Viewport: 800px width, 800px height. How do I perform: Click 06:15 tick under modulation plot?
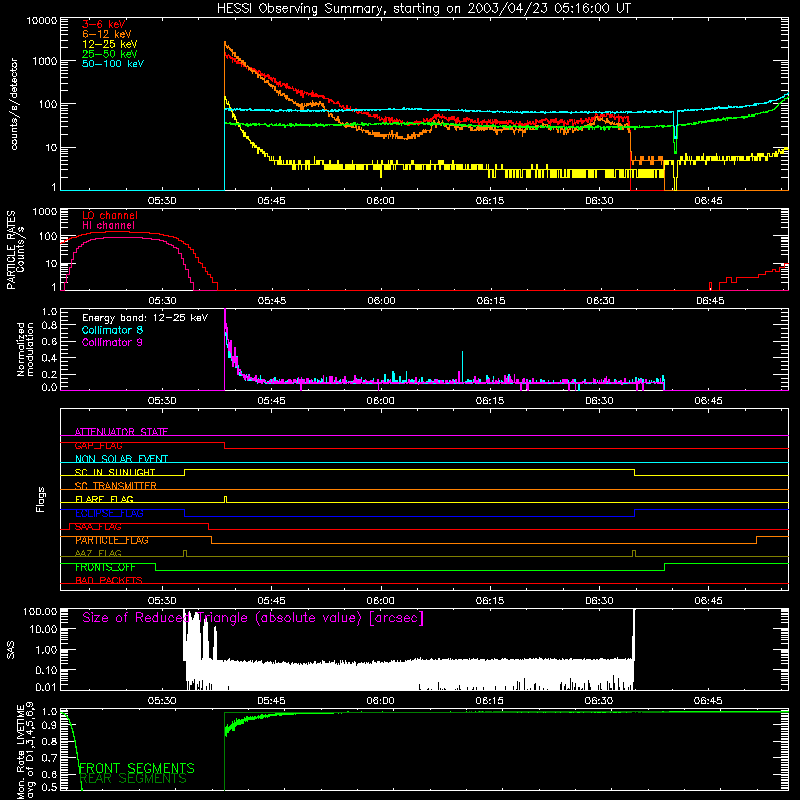tap(490, 401)
